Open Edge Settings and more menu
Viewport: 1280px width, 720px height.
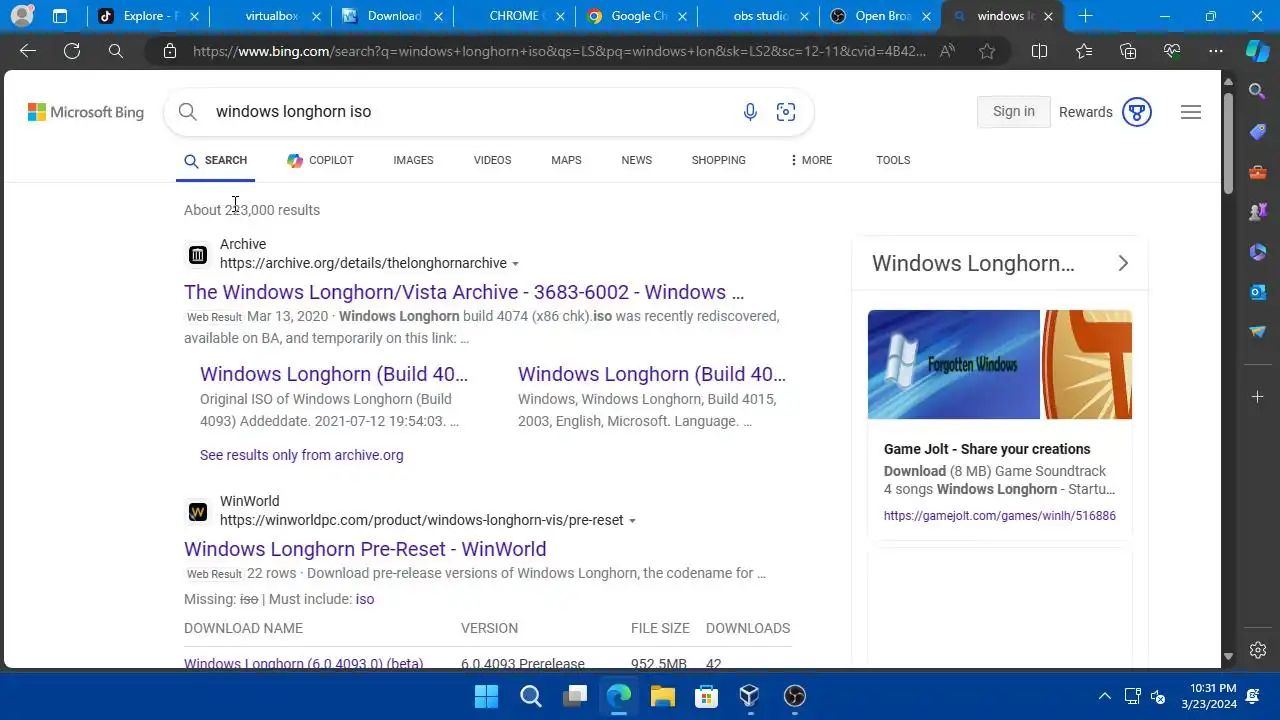[x=1216, y=51]
